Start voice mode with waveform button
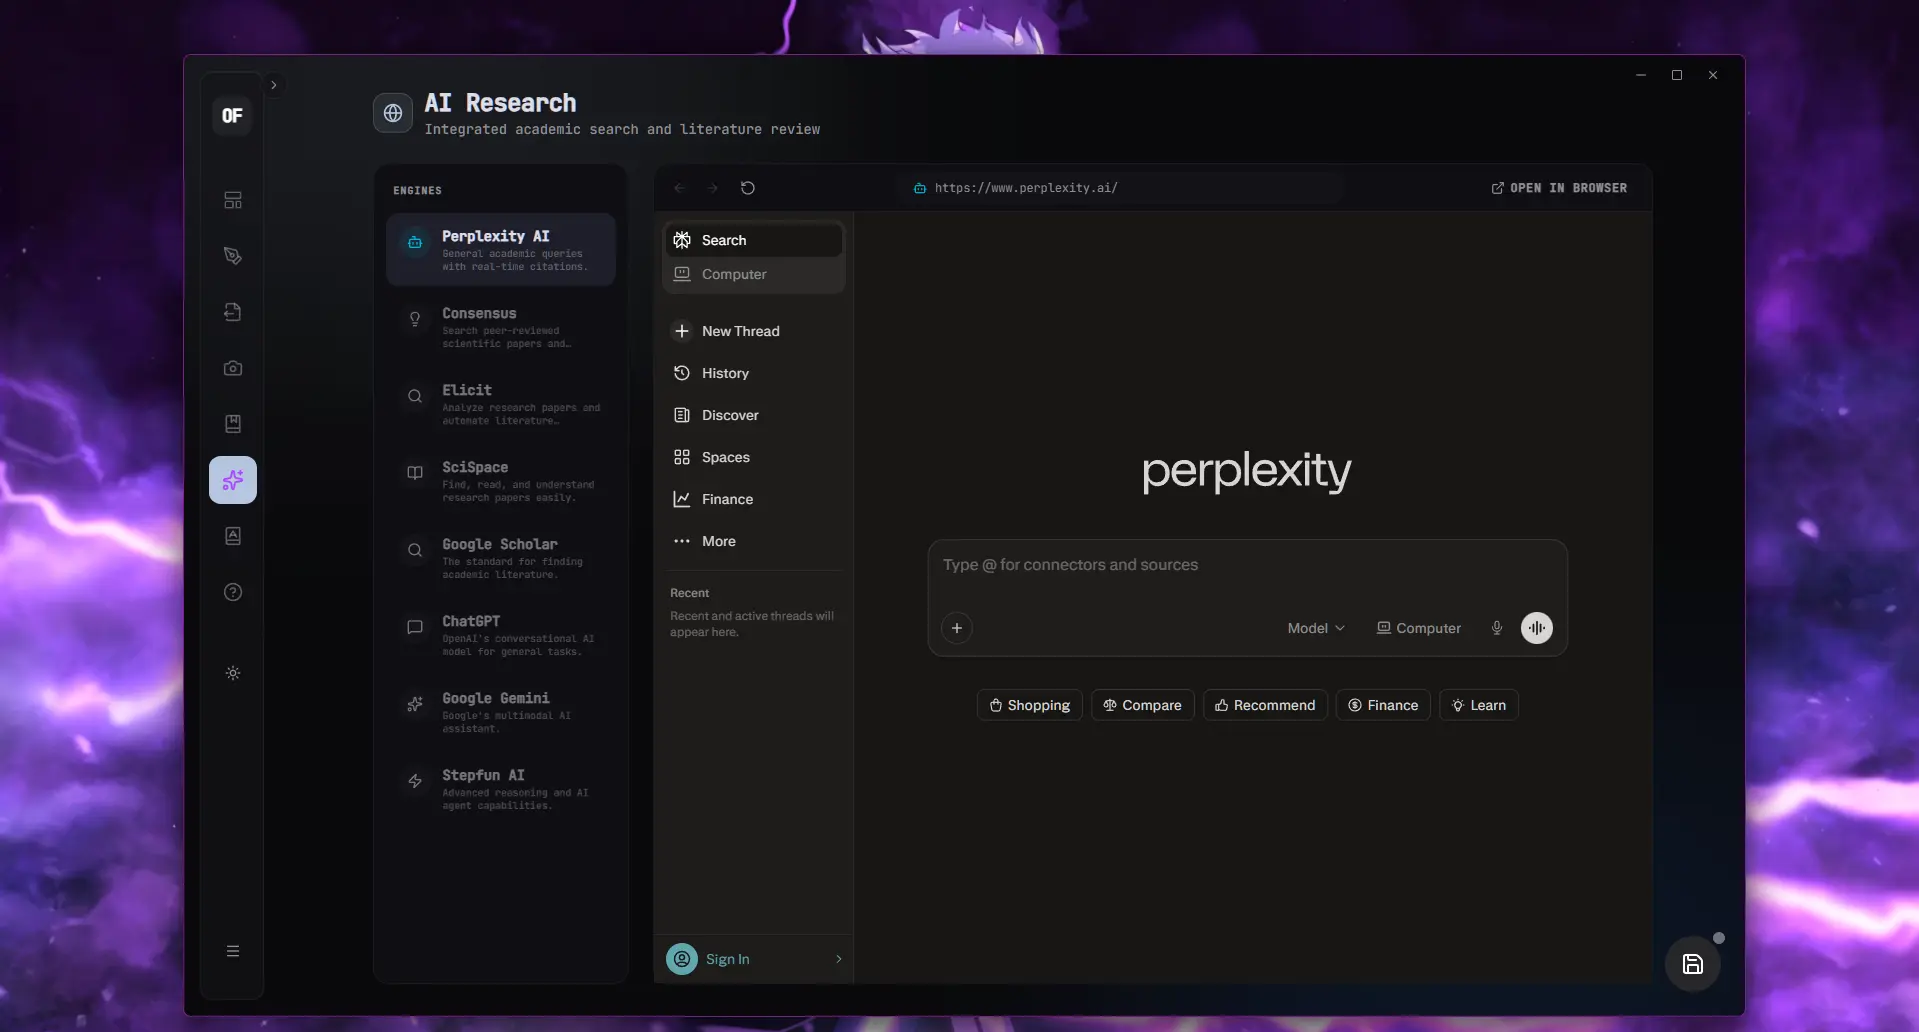 1537,628
